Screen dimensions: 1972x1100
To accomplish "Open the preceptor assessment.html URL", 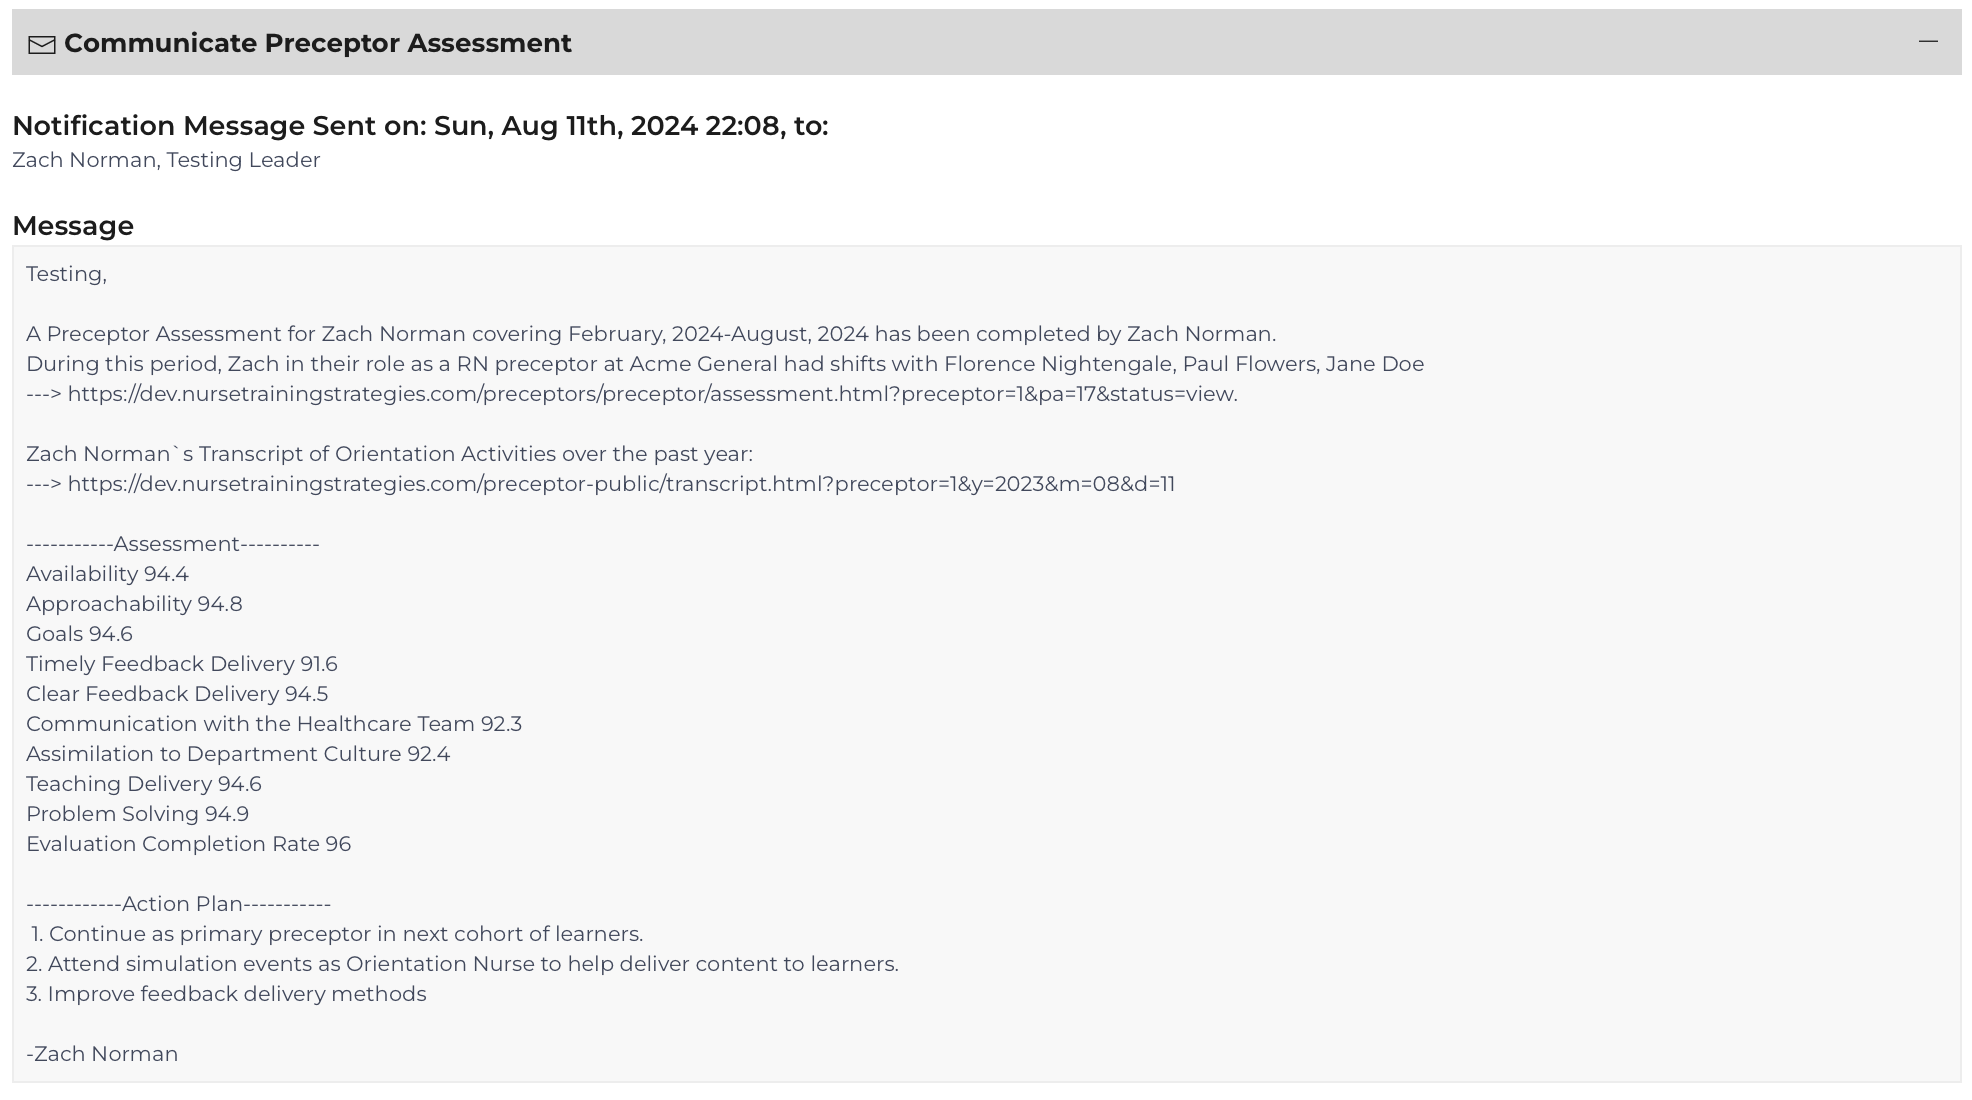I will 652,394.
